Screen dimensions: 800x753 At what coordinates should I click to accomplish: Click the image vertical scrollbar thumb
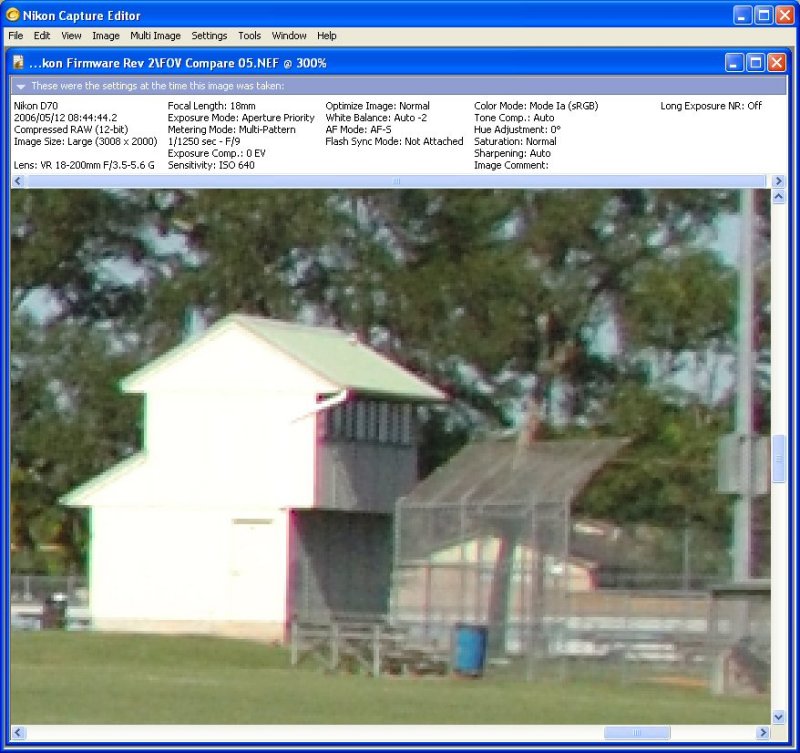(779, 459)
